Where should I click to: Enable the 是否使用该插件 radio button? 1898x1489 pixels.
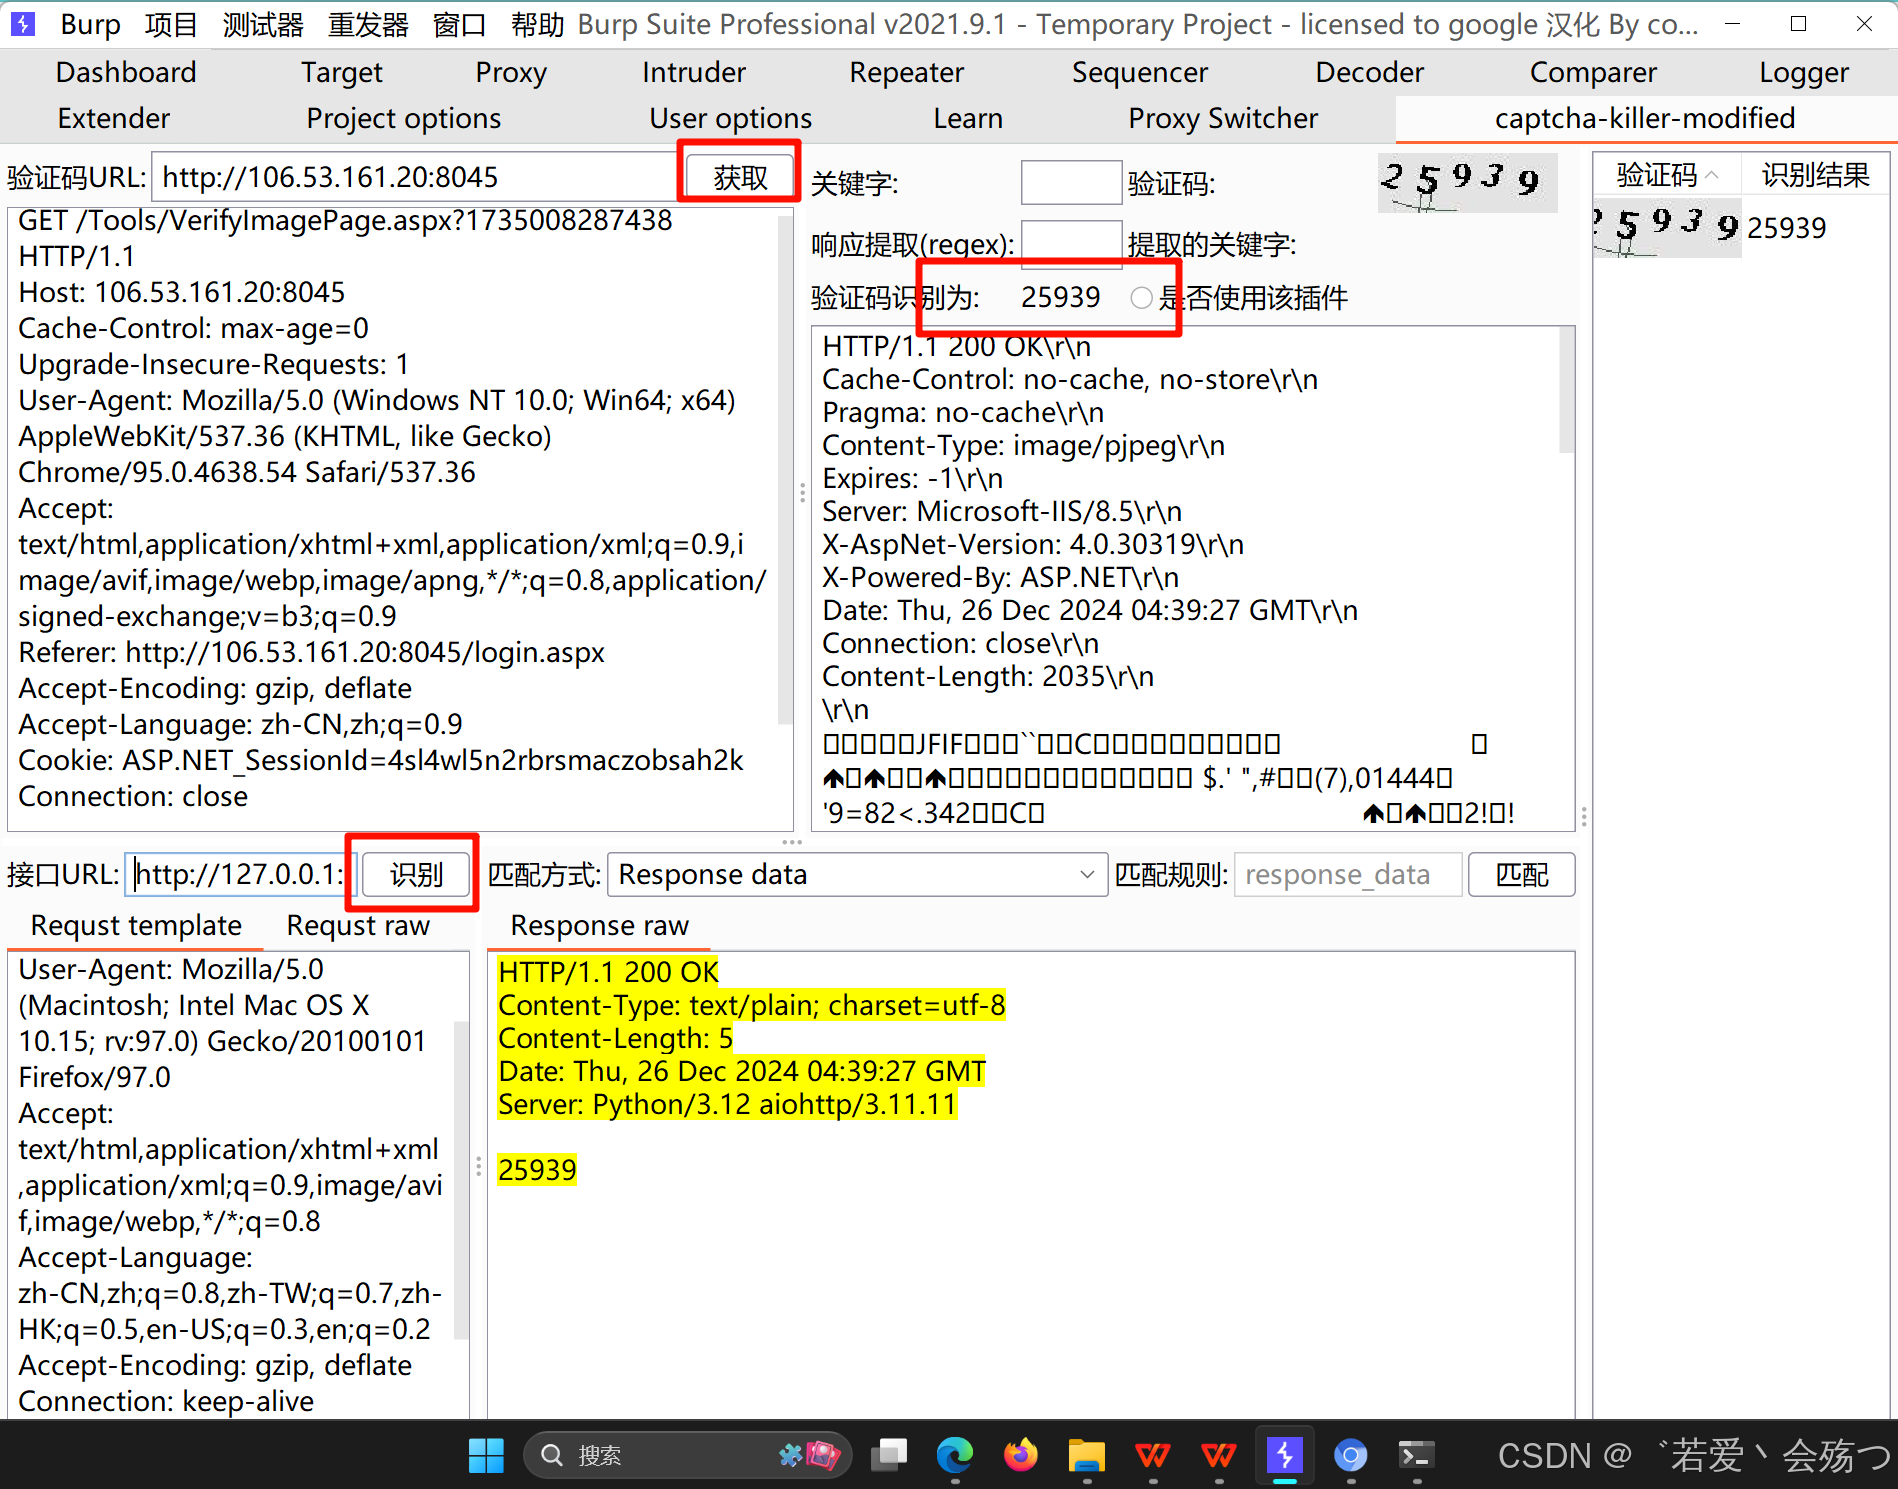coord(1141,297)
